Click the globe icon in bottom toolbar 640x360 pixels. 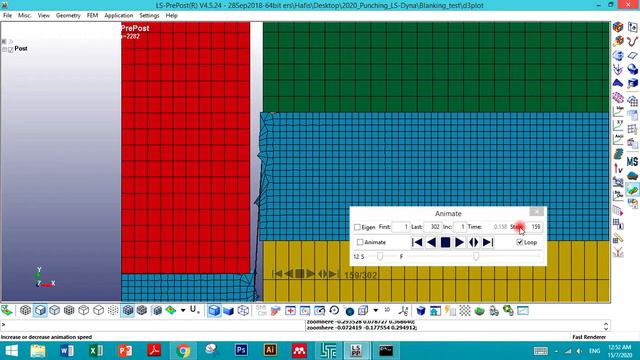coord(349,311)
